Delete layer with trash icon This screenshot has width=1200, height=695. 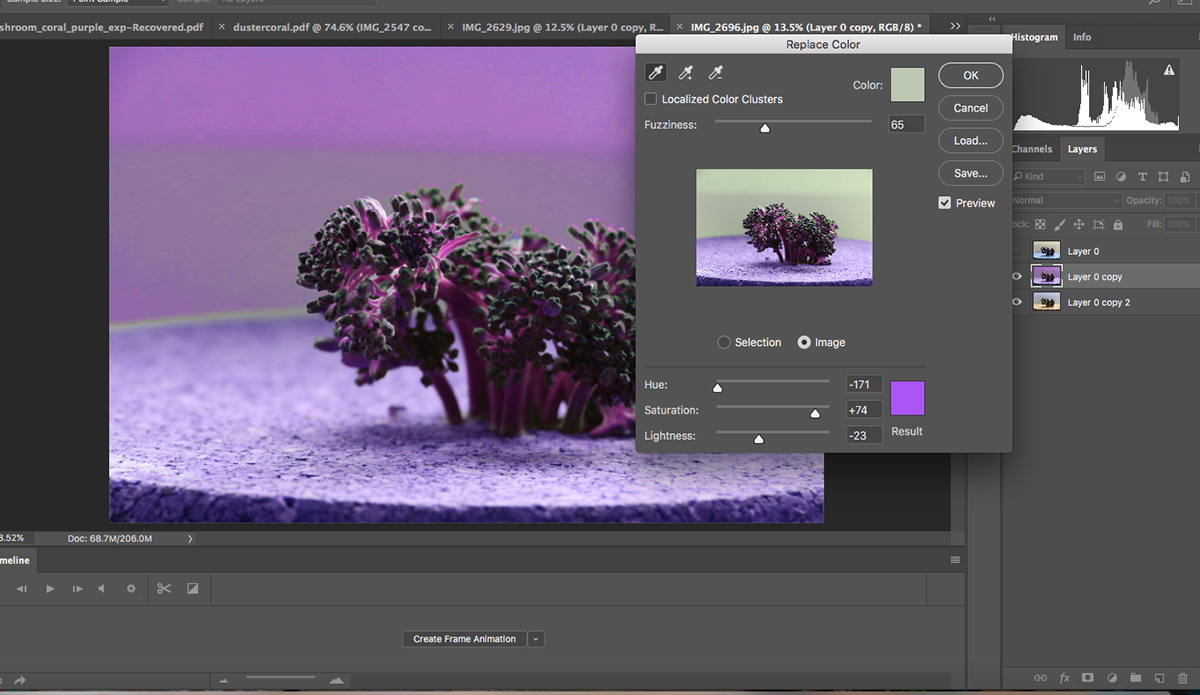coord(1182,678)
